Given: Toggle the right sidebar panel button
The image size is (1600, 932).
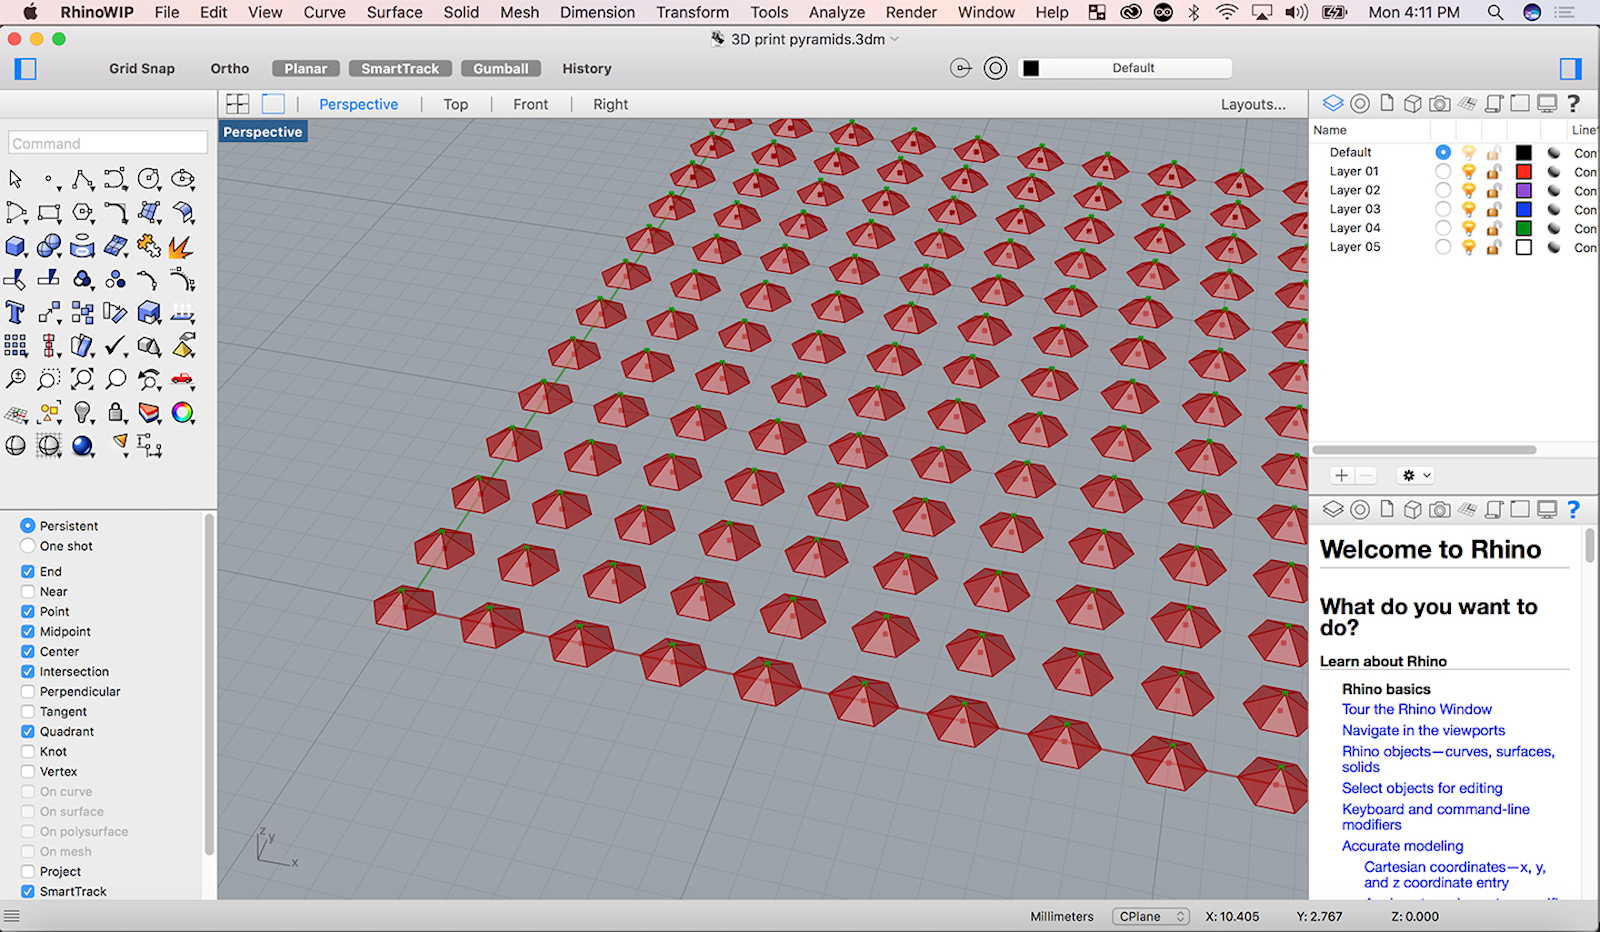Looking at the screenshot, I should (x=1571, y=68).
